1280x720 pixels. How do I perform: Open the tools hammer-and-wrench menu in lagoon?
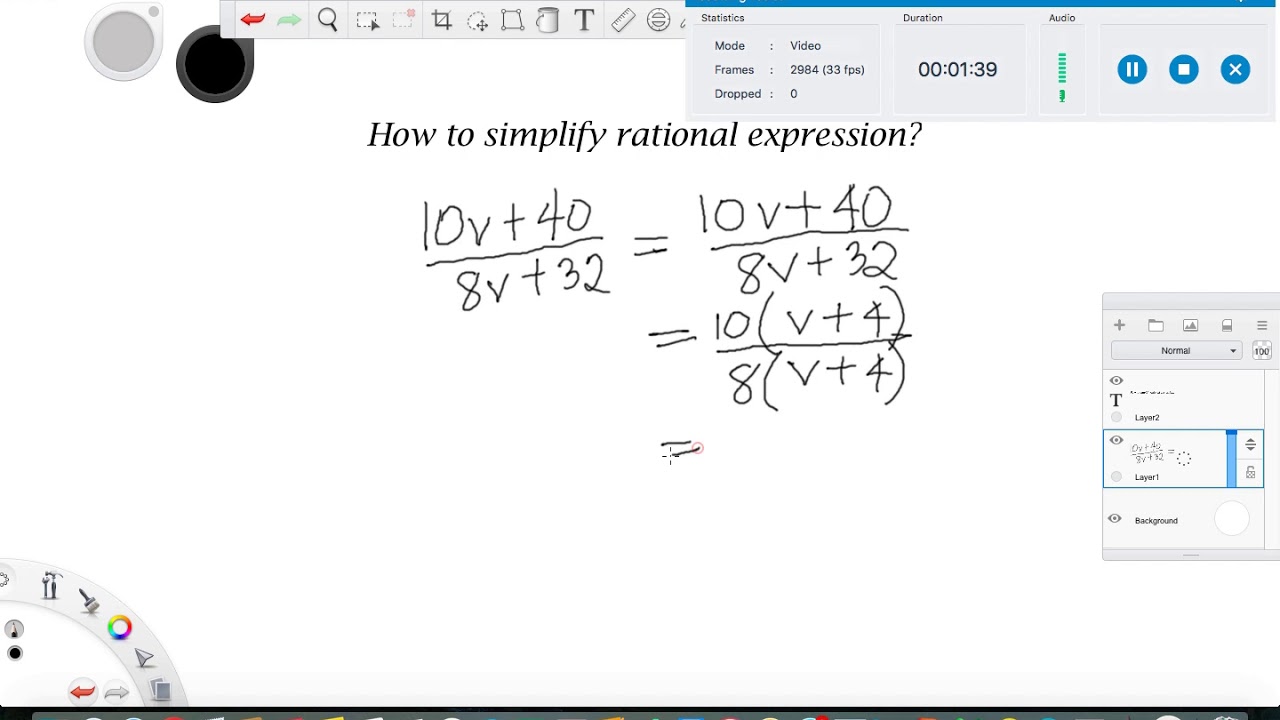point(51,585)
